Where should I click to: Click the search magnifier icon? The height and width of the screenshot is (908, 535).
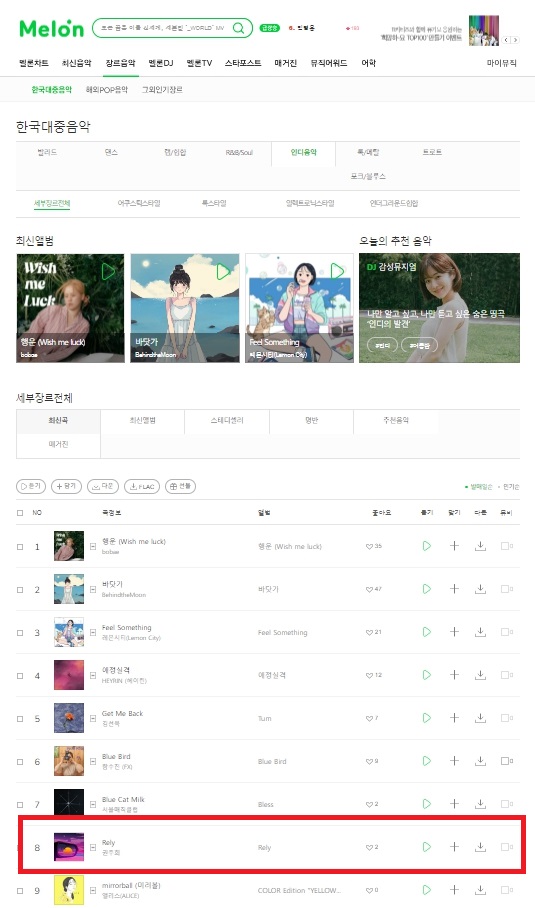pos(239,28)
